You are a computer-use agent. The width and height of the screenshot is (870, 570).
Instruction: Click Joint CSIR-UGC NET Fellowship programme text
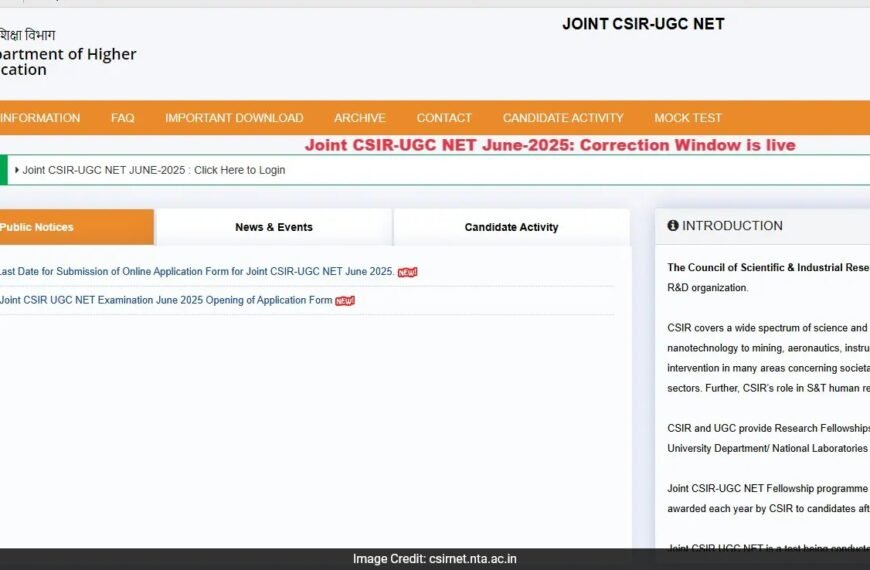pos(768,488)
